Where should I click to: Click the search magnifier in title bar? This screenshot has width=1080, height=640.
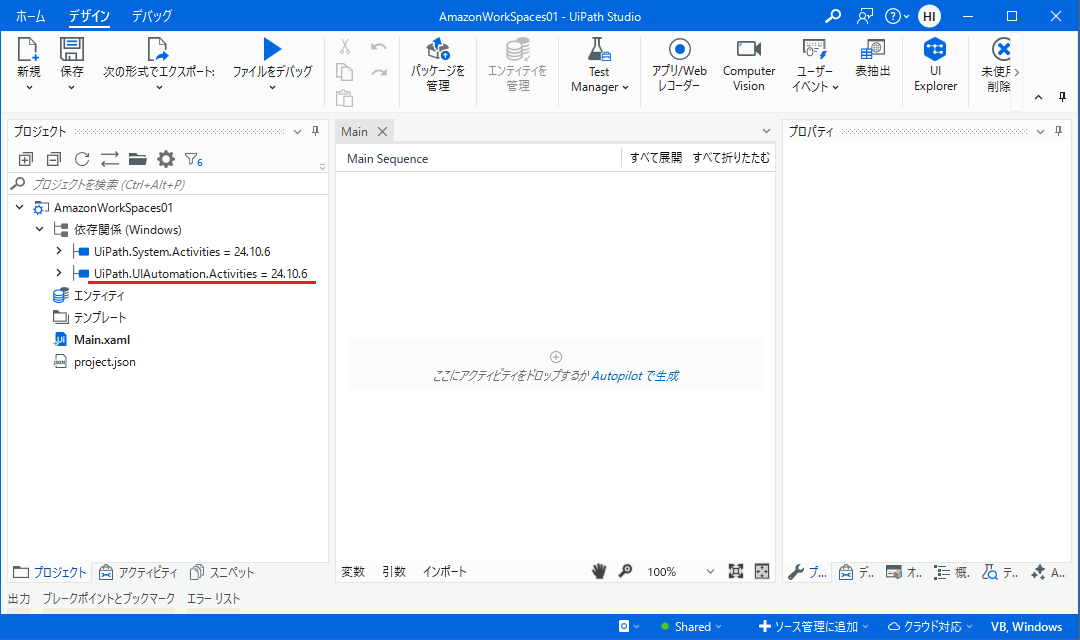833,16
